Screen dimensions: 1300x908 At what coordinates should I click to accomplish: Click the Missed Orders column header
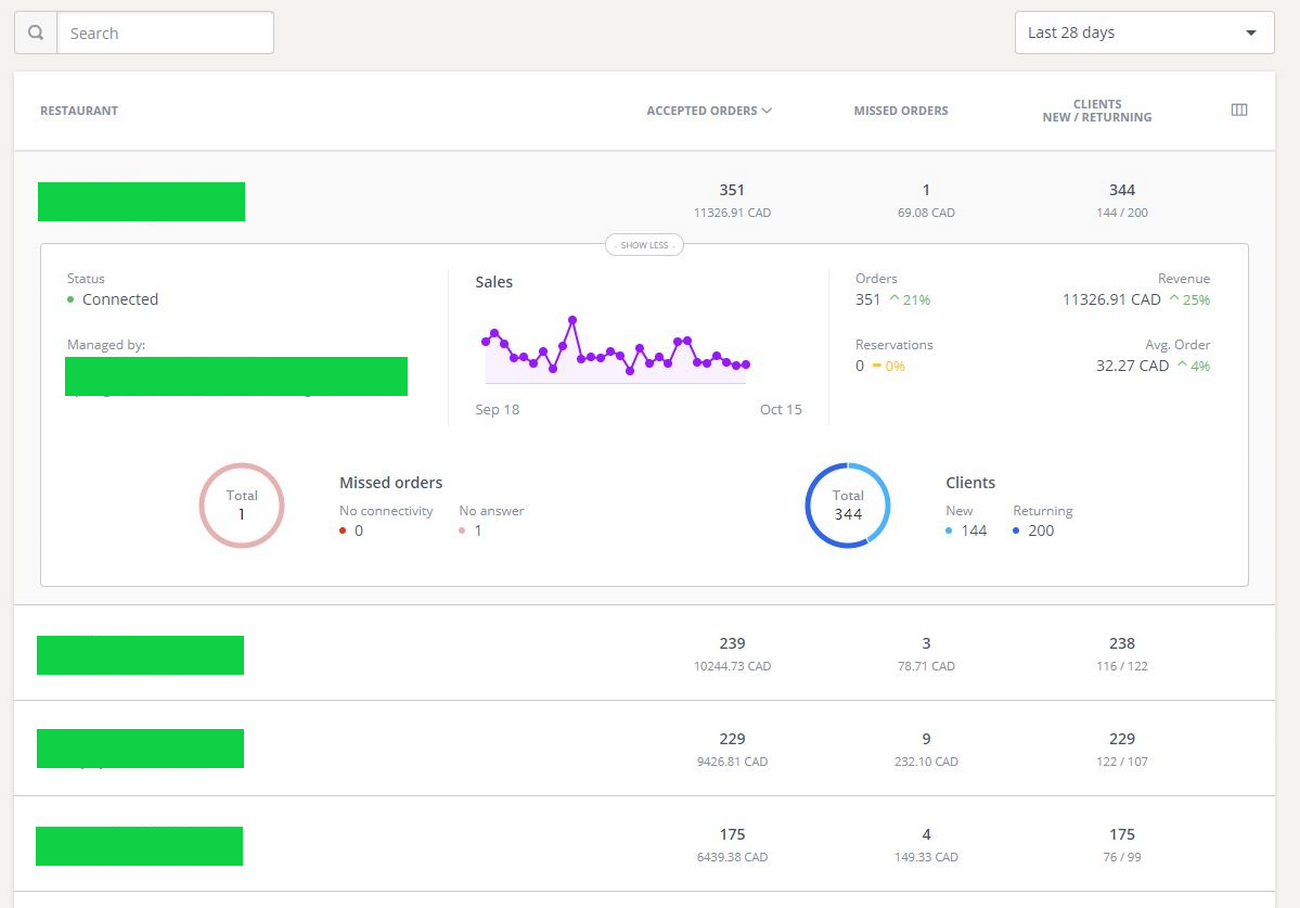pyautogui.click(x=900, y=111)
